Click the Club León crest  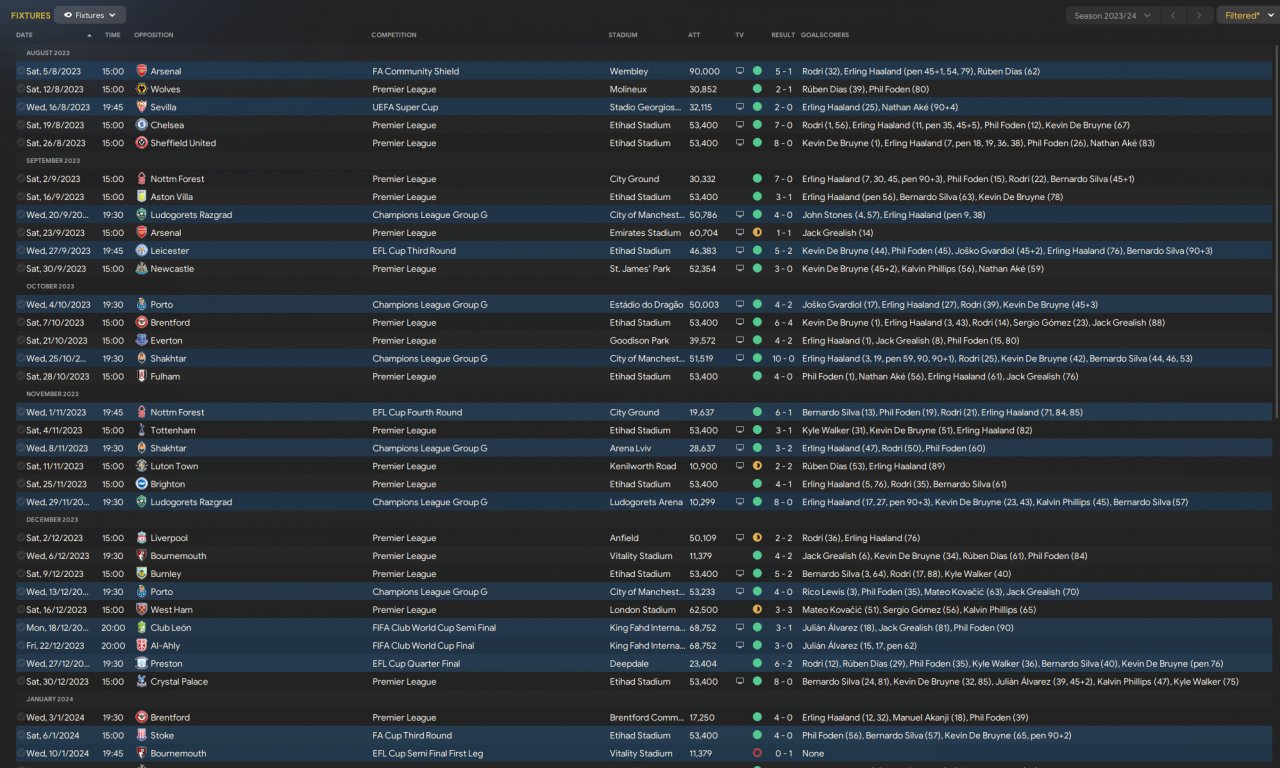141,628
